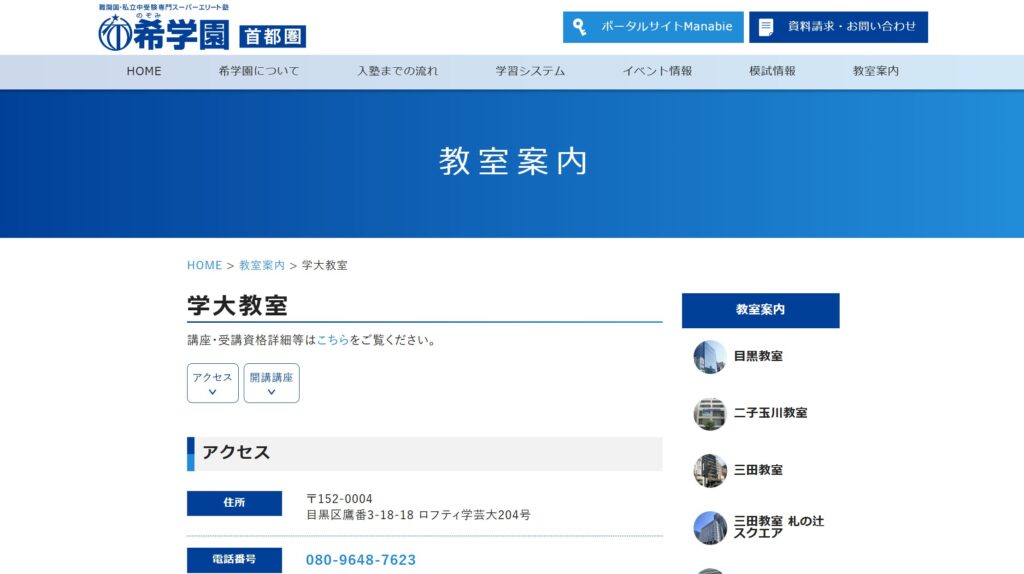Click 三田教室 building thumbnail
The height and width of the screenshot is (574, 1024).
710,470
